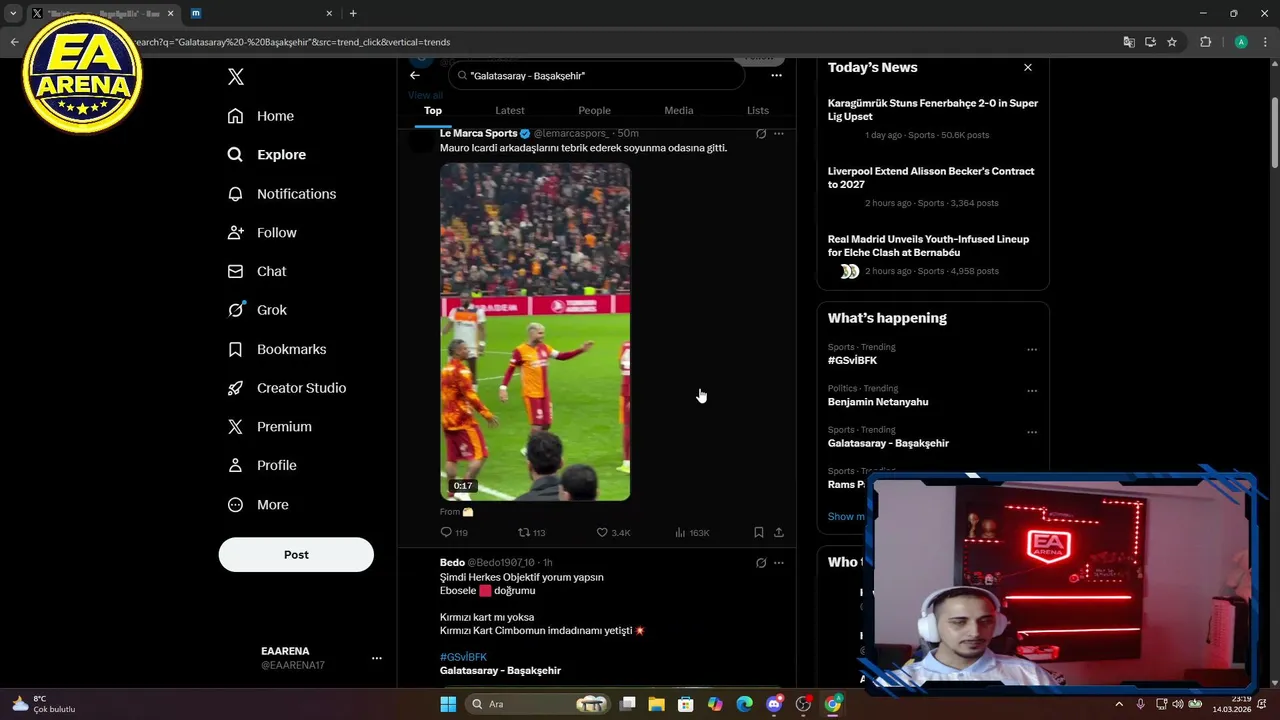The height and width of the screenshot is (720, 1280).
Task: Open trending topic Benjamin Netanyahu
Action: pos(878,402)
